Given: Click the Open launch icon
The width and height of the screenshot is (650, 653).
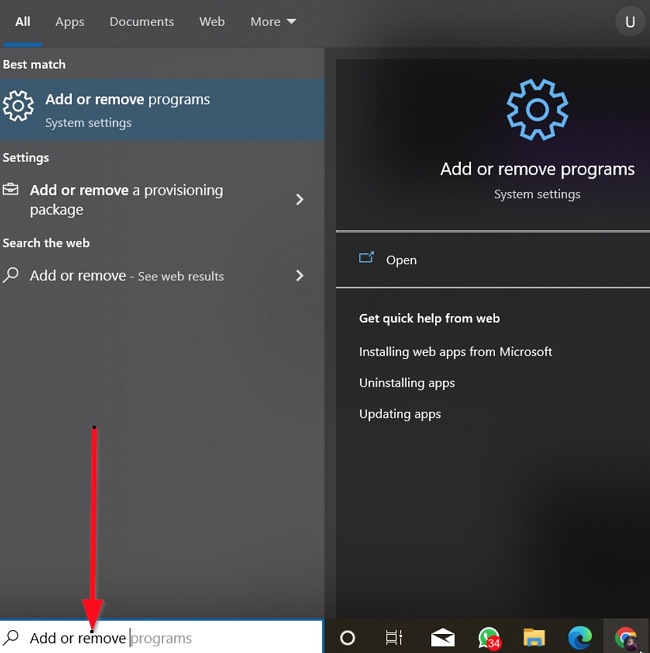Looking at the screenshot, I should [x=366, y=257].
